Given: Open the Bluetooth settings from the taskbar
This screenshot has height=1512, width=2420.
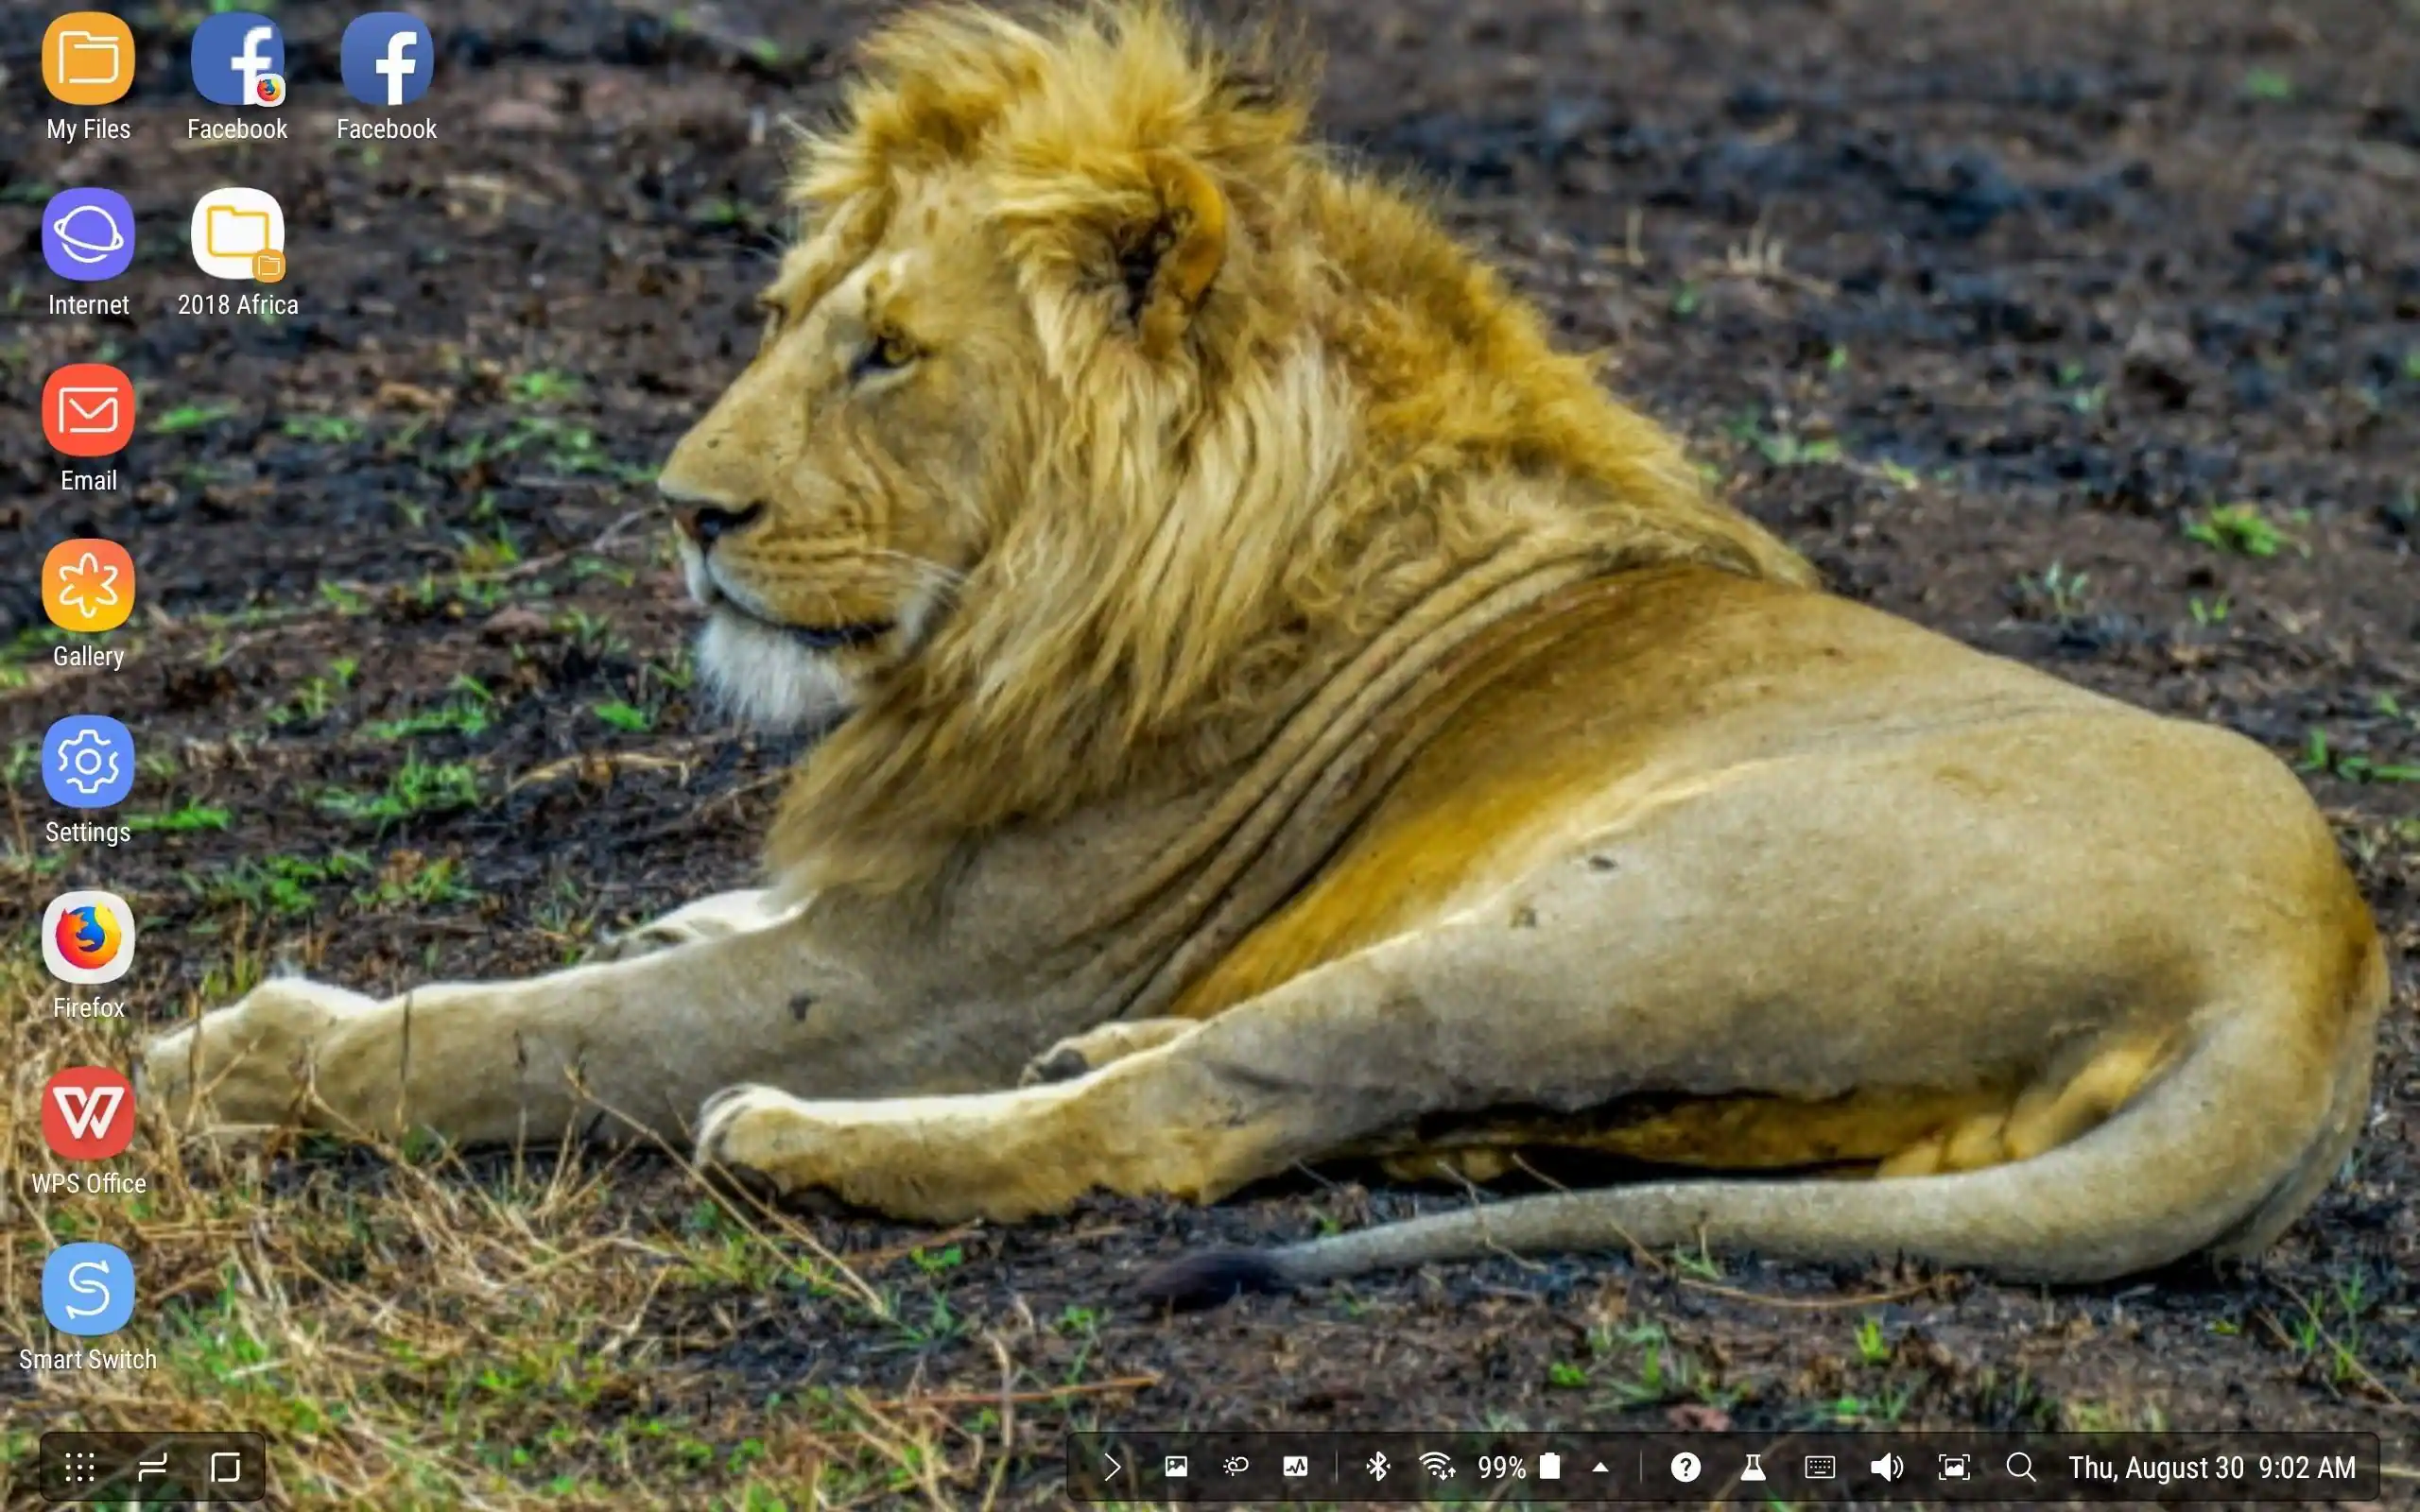Looking at the screenshot, I should (1378, 1467).
